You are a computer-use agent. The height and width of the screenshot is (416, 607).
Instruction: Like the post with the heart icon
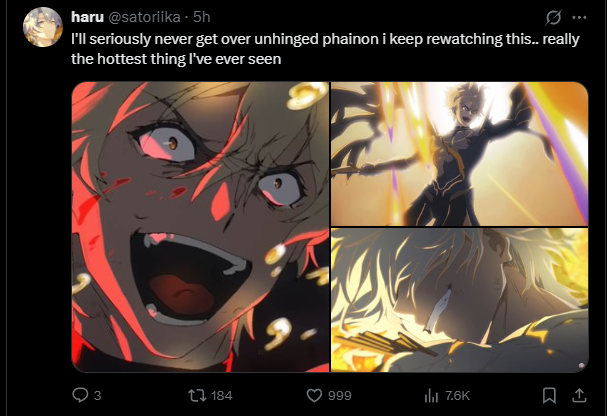314,395
